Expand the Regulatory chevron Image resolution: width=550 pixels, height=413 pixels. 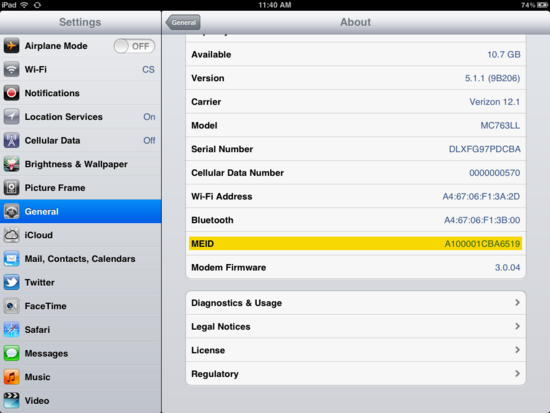pos(517,374)
